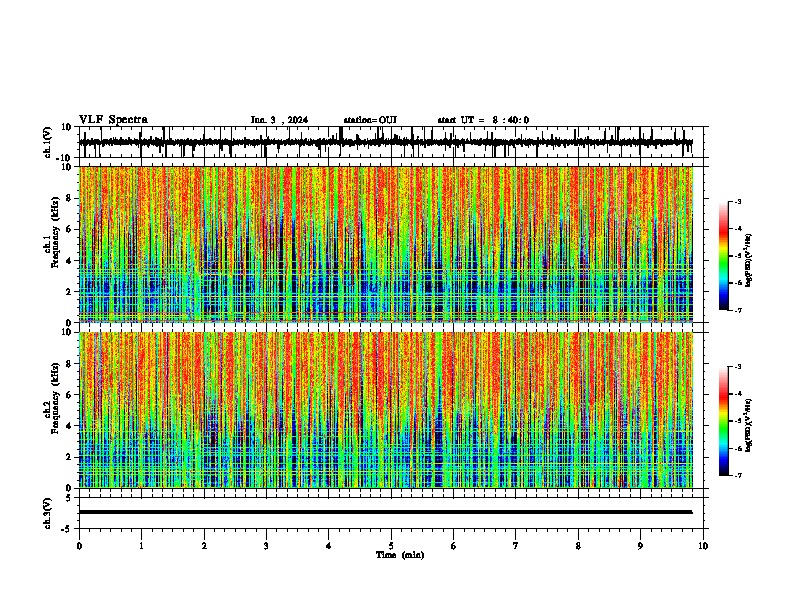
Task: Click the ch.2 spectrogram color scale bar
Action: tap(724, 421)
